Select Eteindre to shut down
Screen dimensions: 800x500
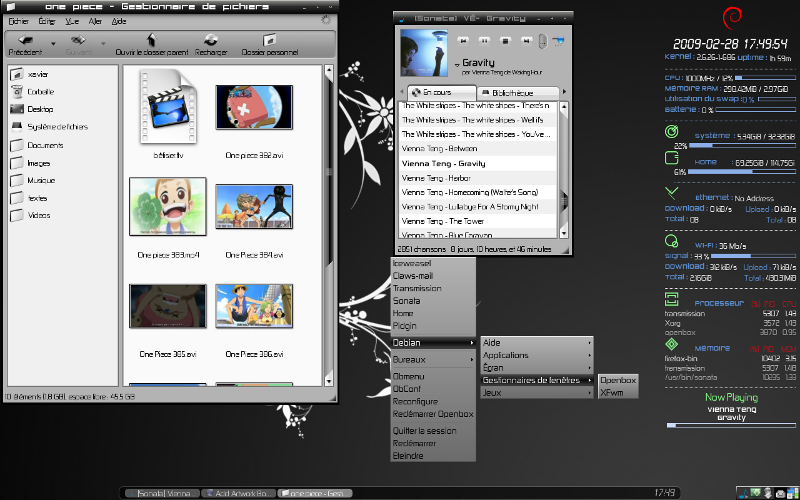[433, 456]
